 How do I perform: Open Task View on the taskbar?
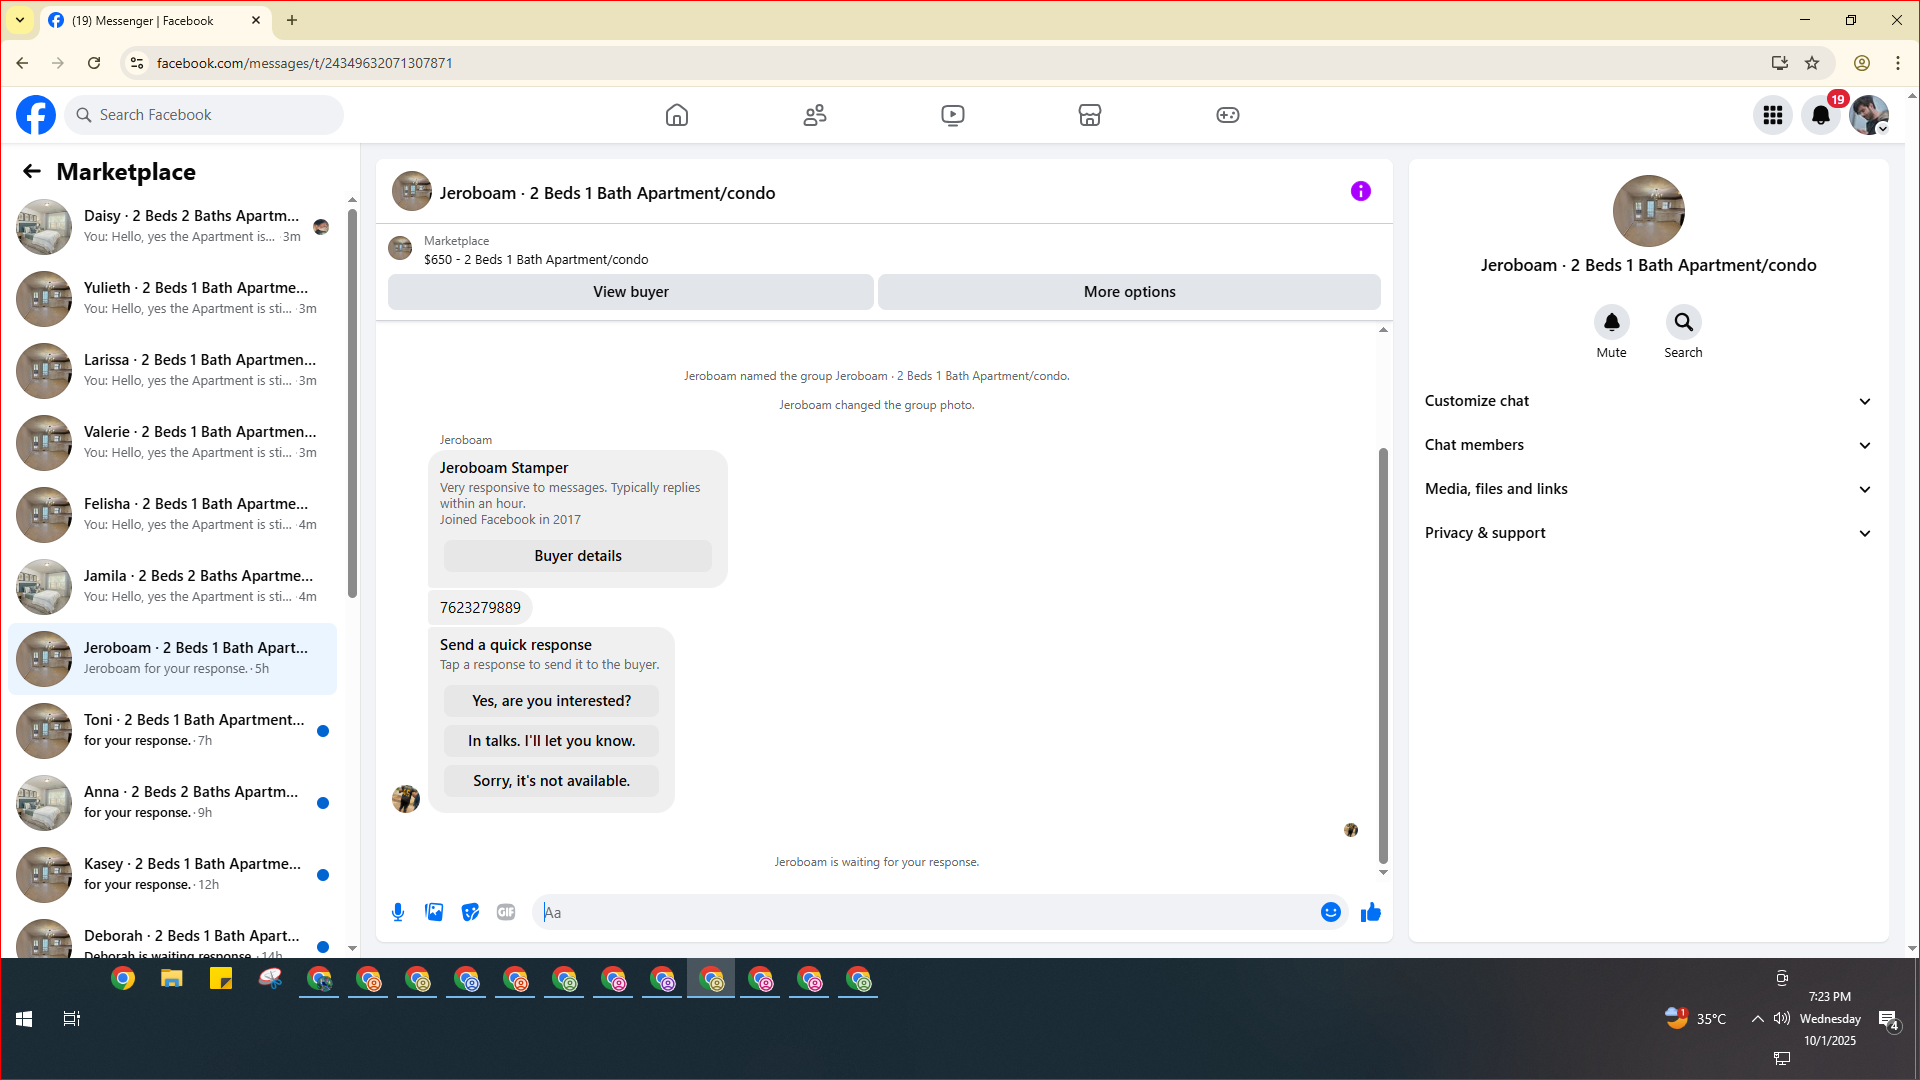pos(72,1019)
